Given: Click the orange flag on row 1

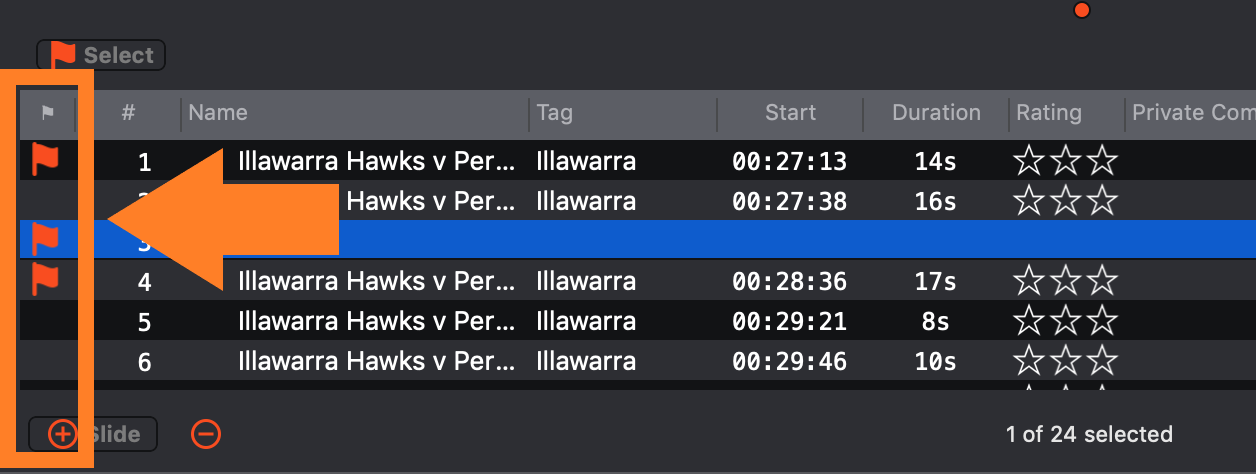Looking at the screenshot, I should tap(46, 159).
